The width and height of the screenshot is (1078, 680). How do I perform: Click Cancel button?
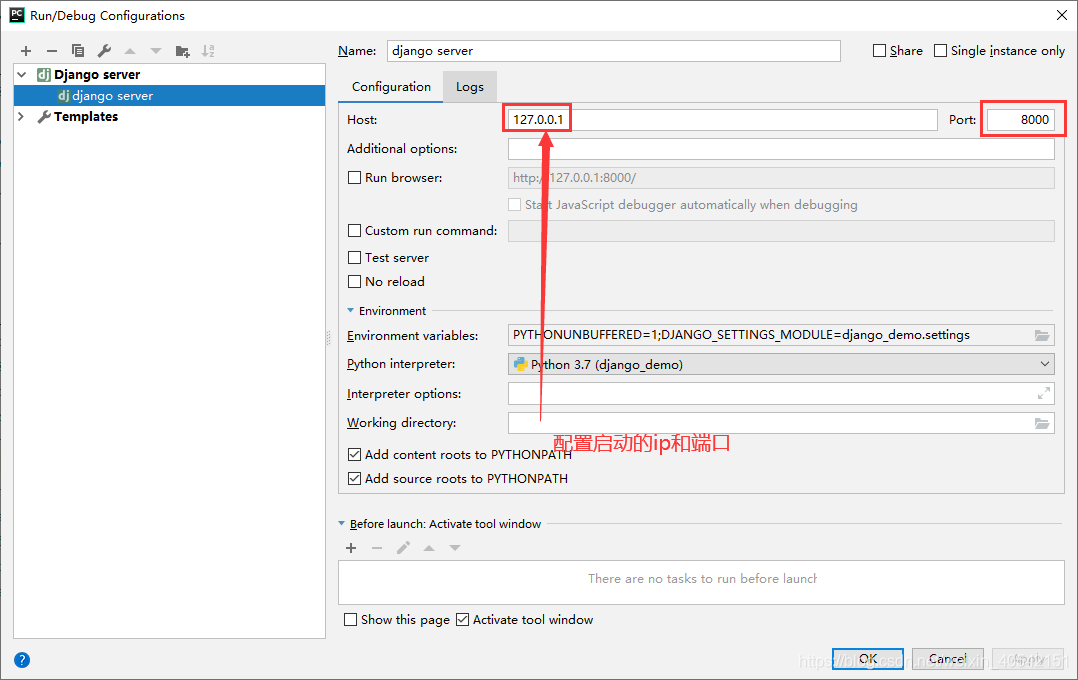pyautogui.click(x=947, y=659)
